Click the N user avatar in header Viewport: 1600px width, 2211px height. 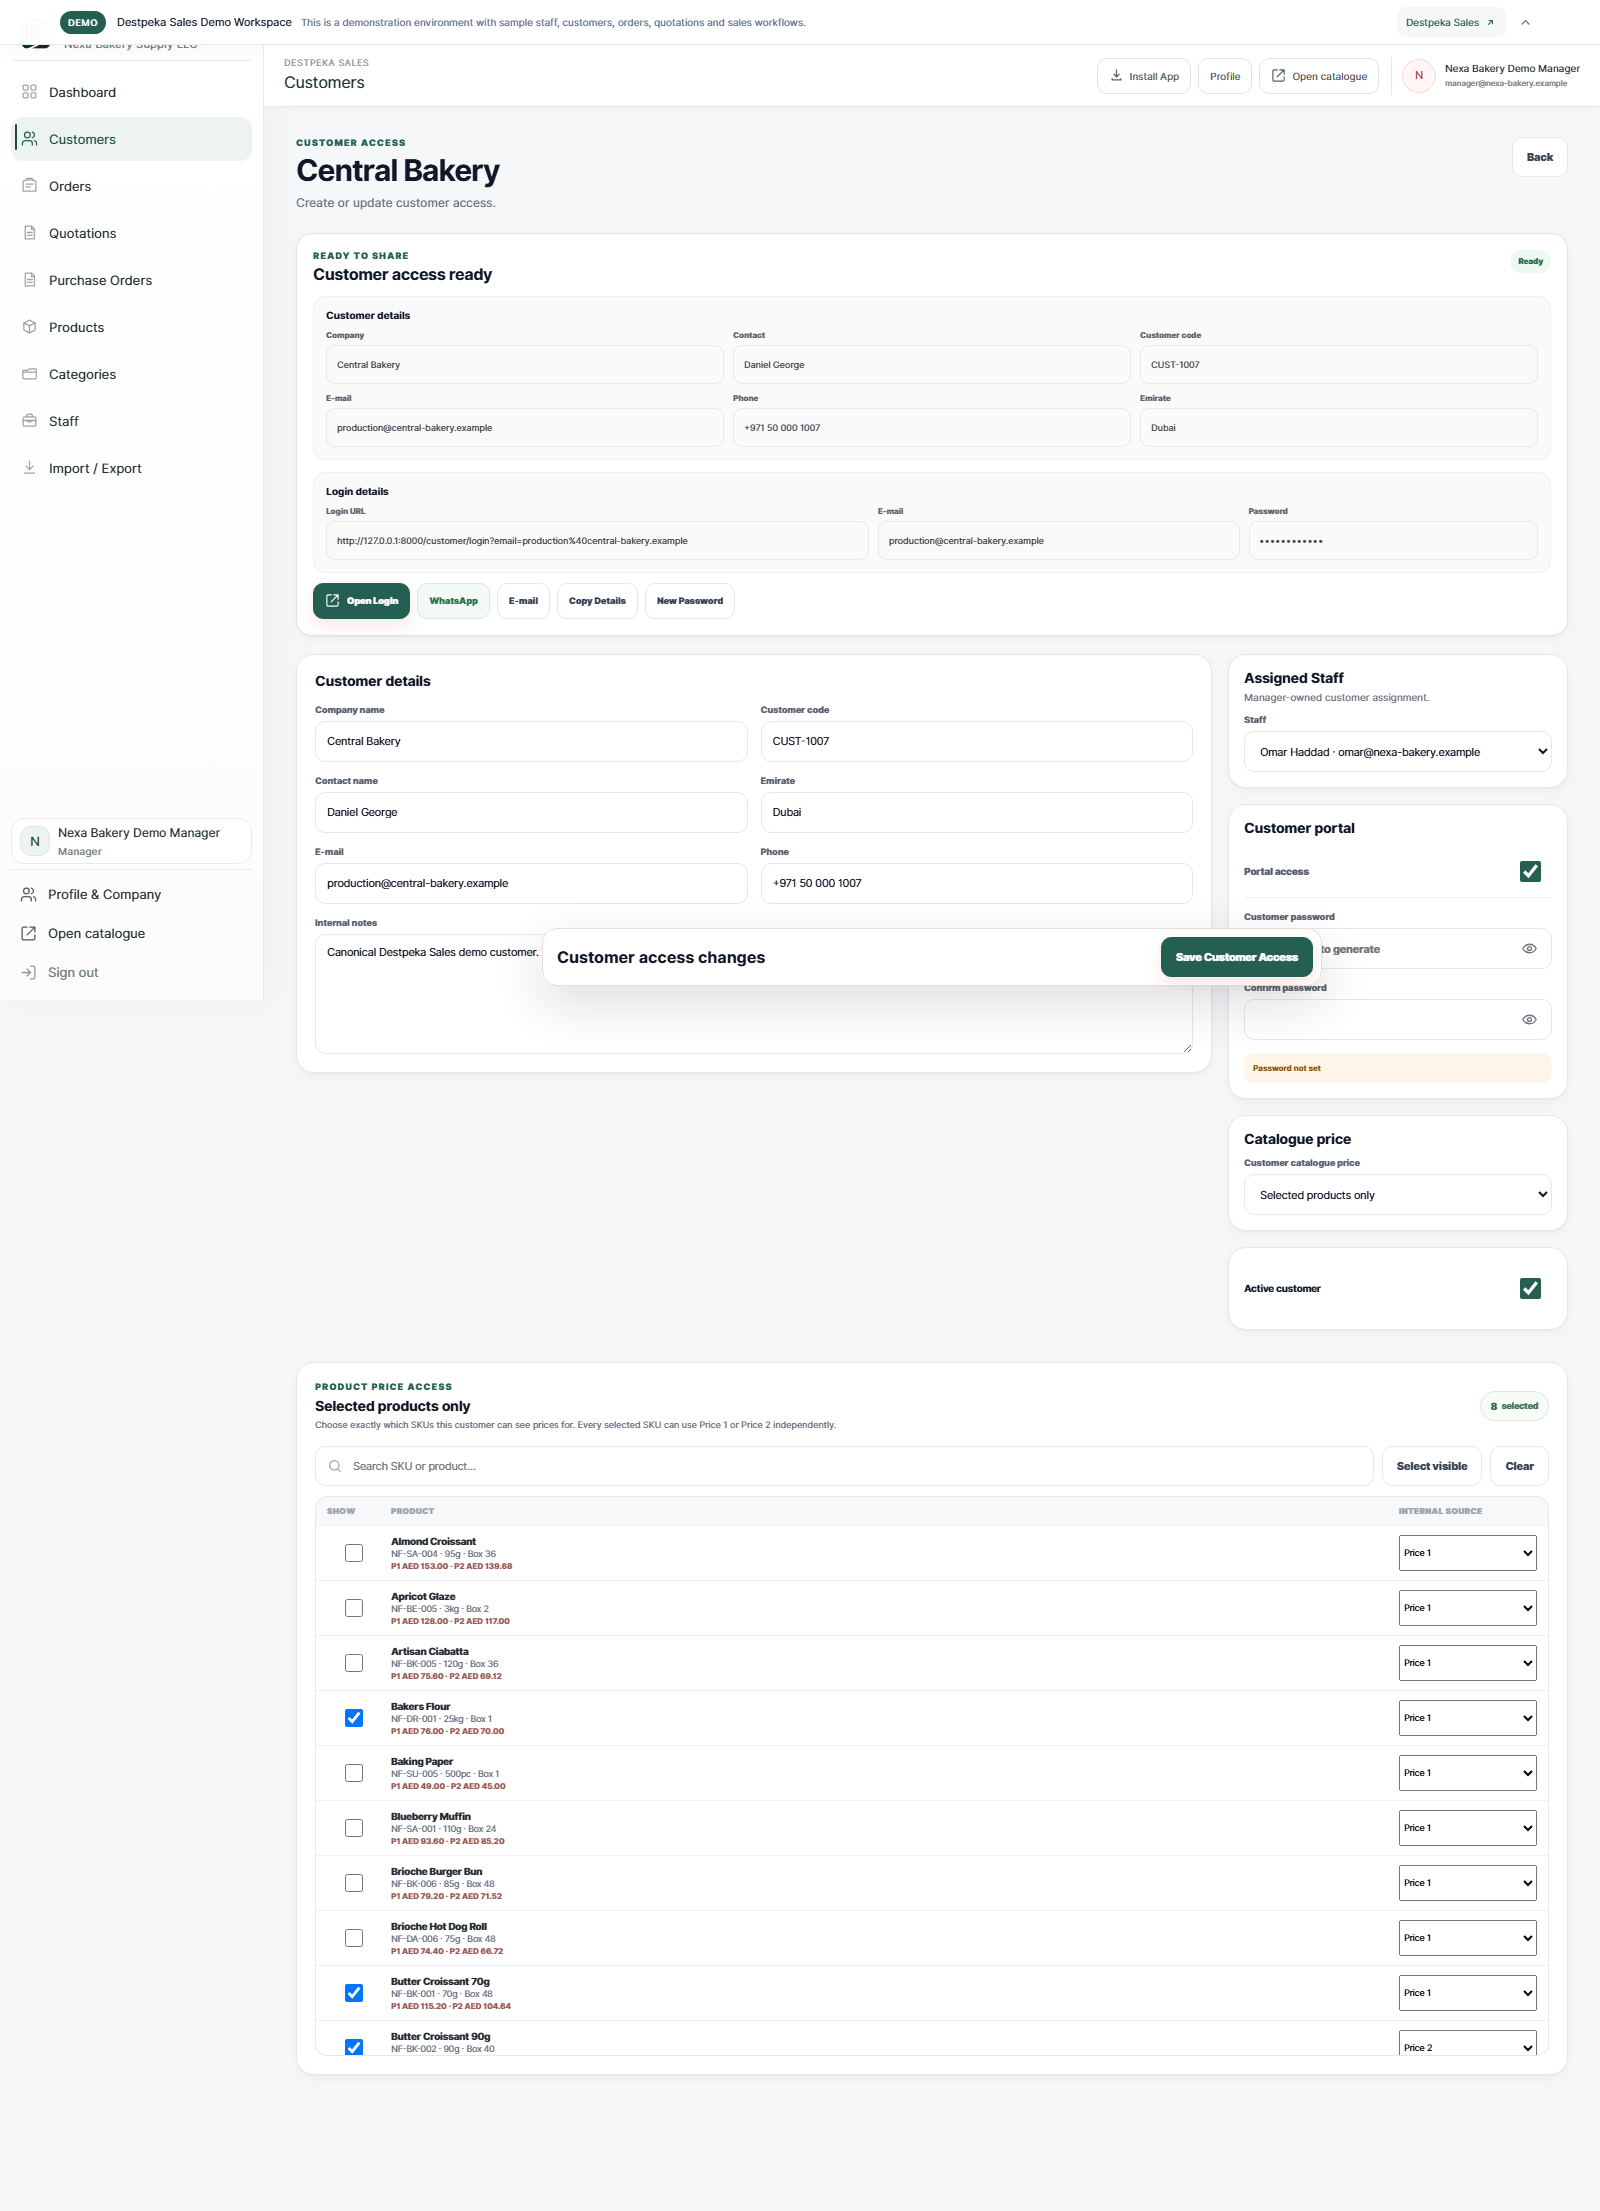click(x=1418, y=76)
